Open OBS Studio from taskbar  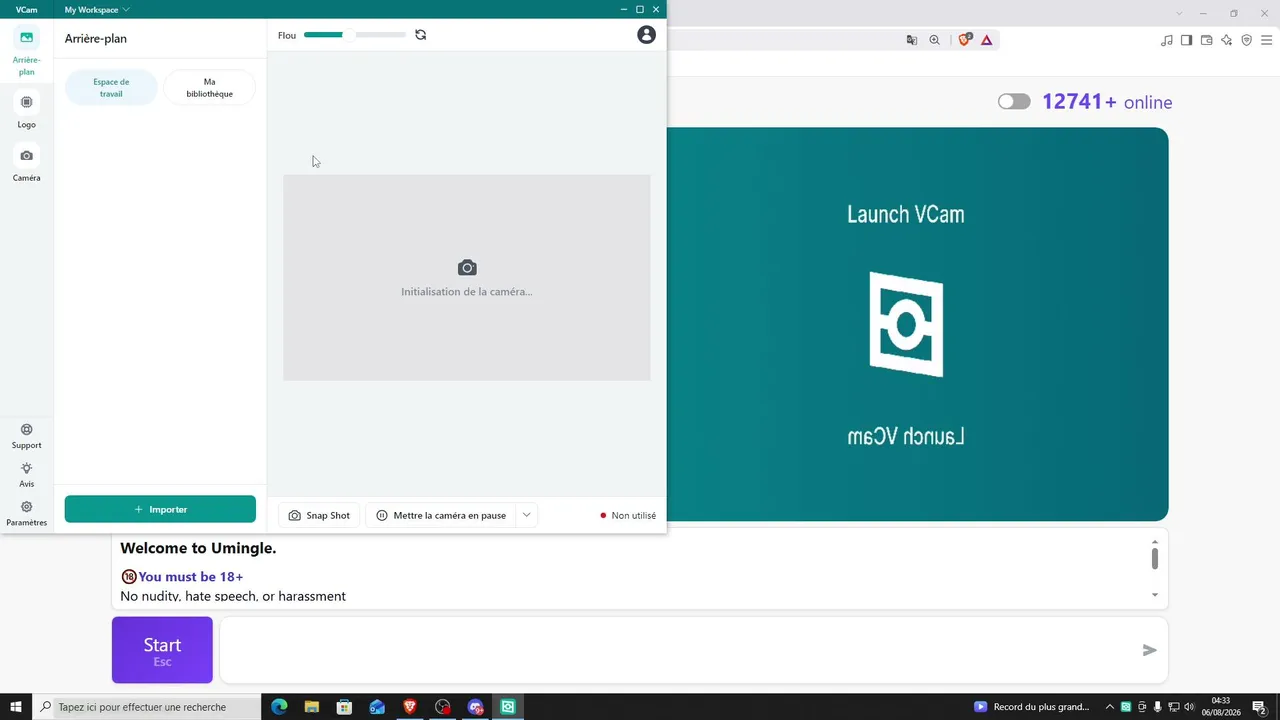point(443,707)
